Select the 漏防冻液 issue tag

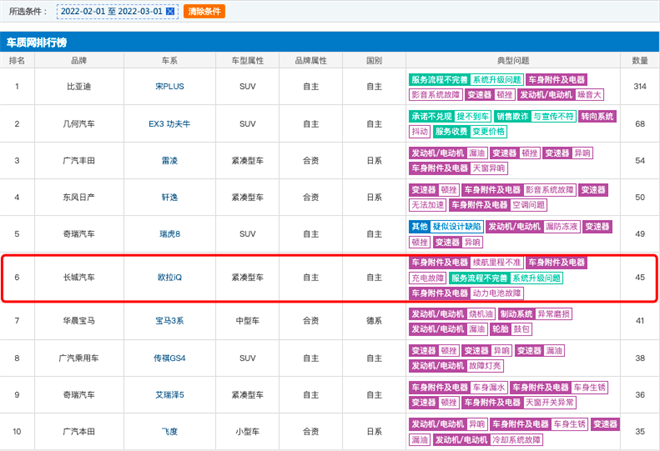[x=562, y=227]
